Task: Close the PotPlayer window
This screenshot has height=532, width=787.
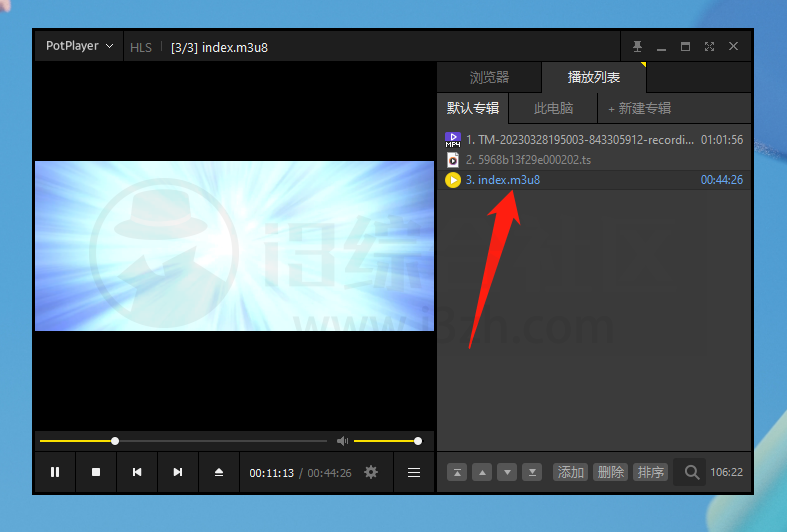Action: click(x=733, y=46)
